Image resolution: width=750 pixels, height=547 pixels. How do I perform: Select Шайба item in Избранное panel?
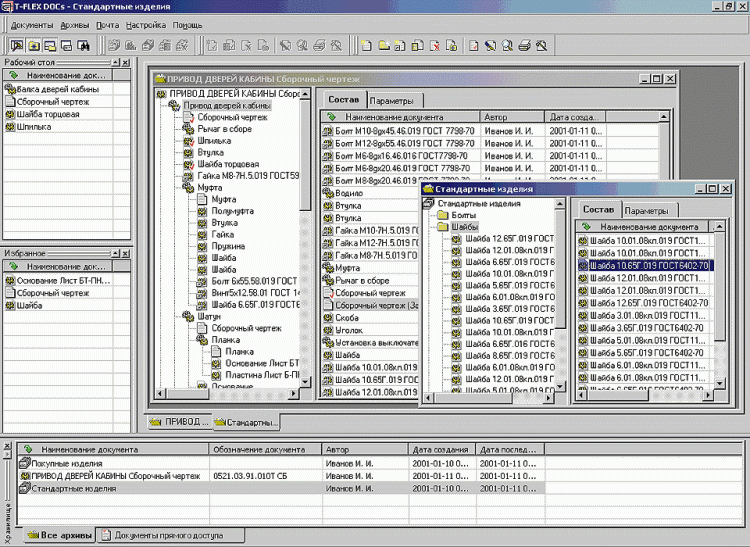(x=29, y=306)
